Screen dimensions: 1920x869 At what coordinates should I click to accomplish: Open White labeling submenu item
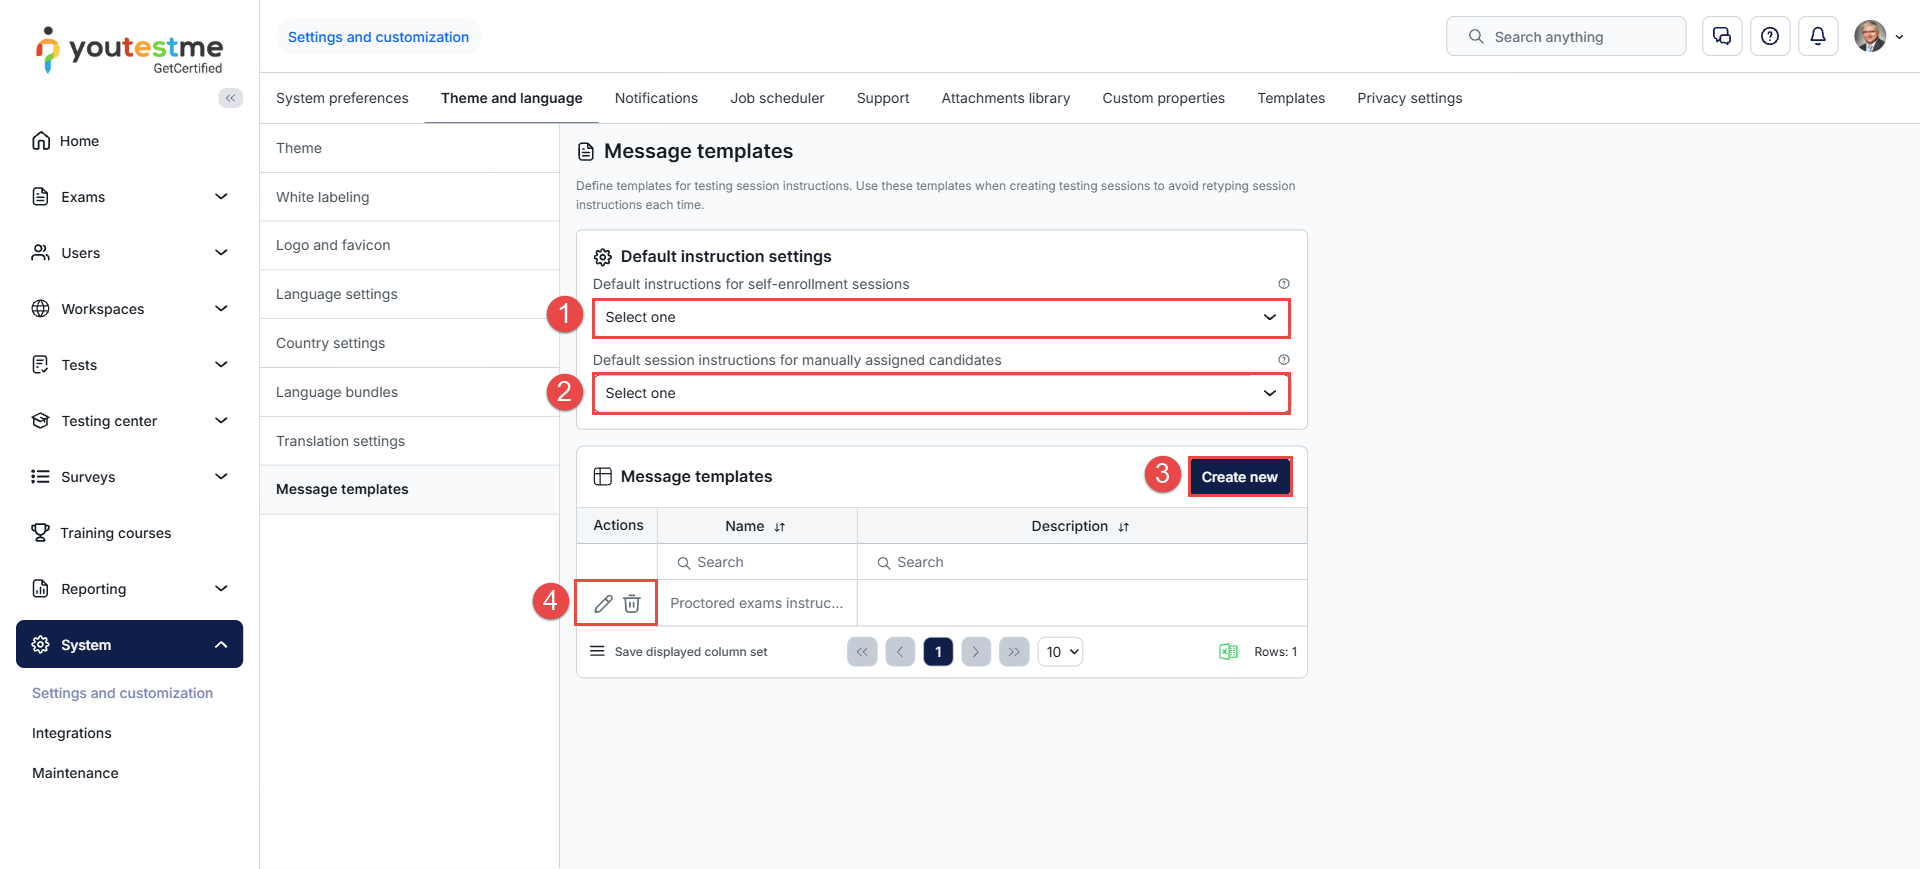pyautogui.click(x=410, y=197)
